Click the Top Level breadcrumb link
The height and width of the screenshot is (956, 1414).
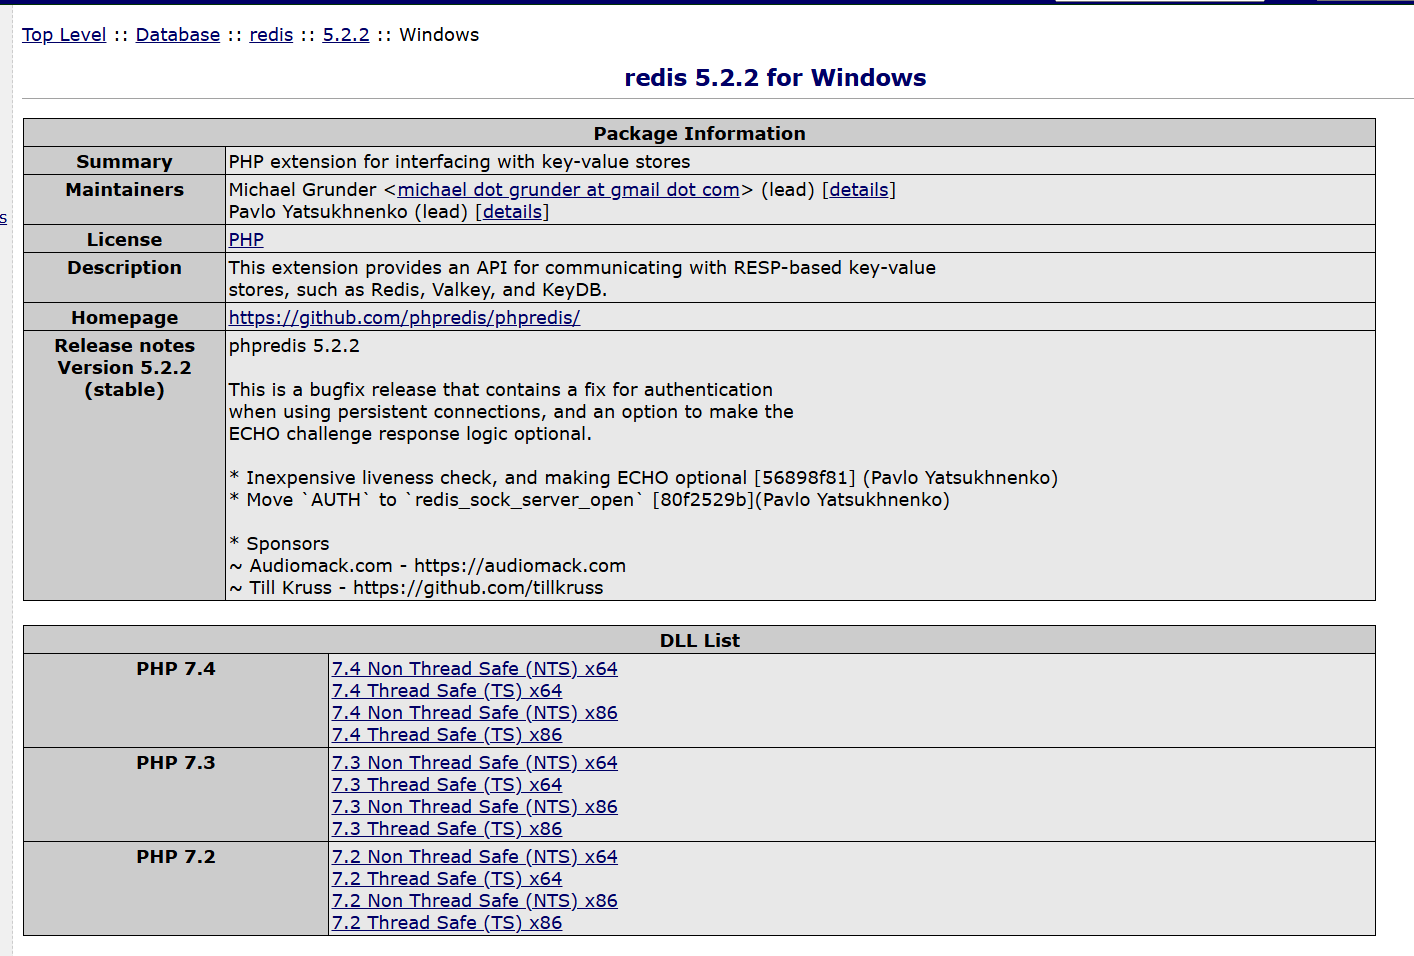[x=64, y=35]
